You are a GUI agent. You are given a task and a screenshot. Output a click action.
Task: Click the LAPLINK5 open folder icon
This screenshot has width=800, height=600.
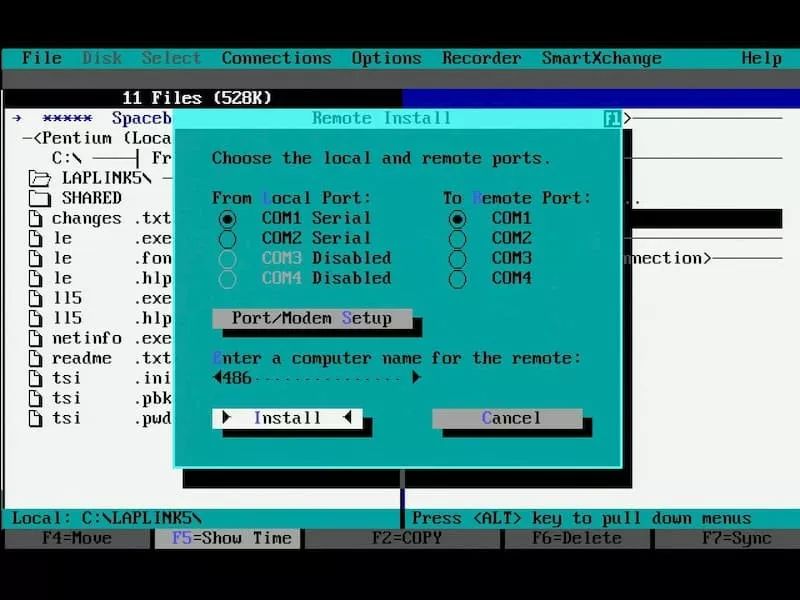(39, 179)
